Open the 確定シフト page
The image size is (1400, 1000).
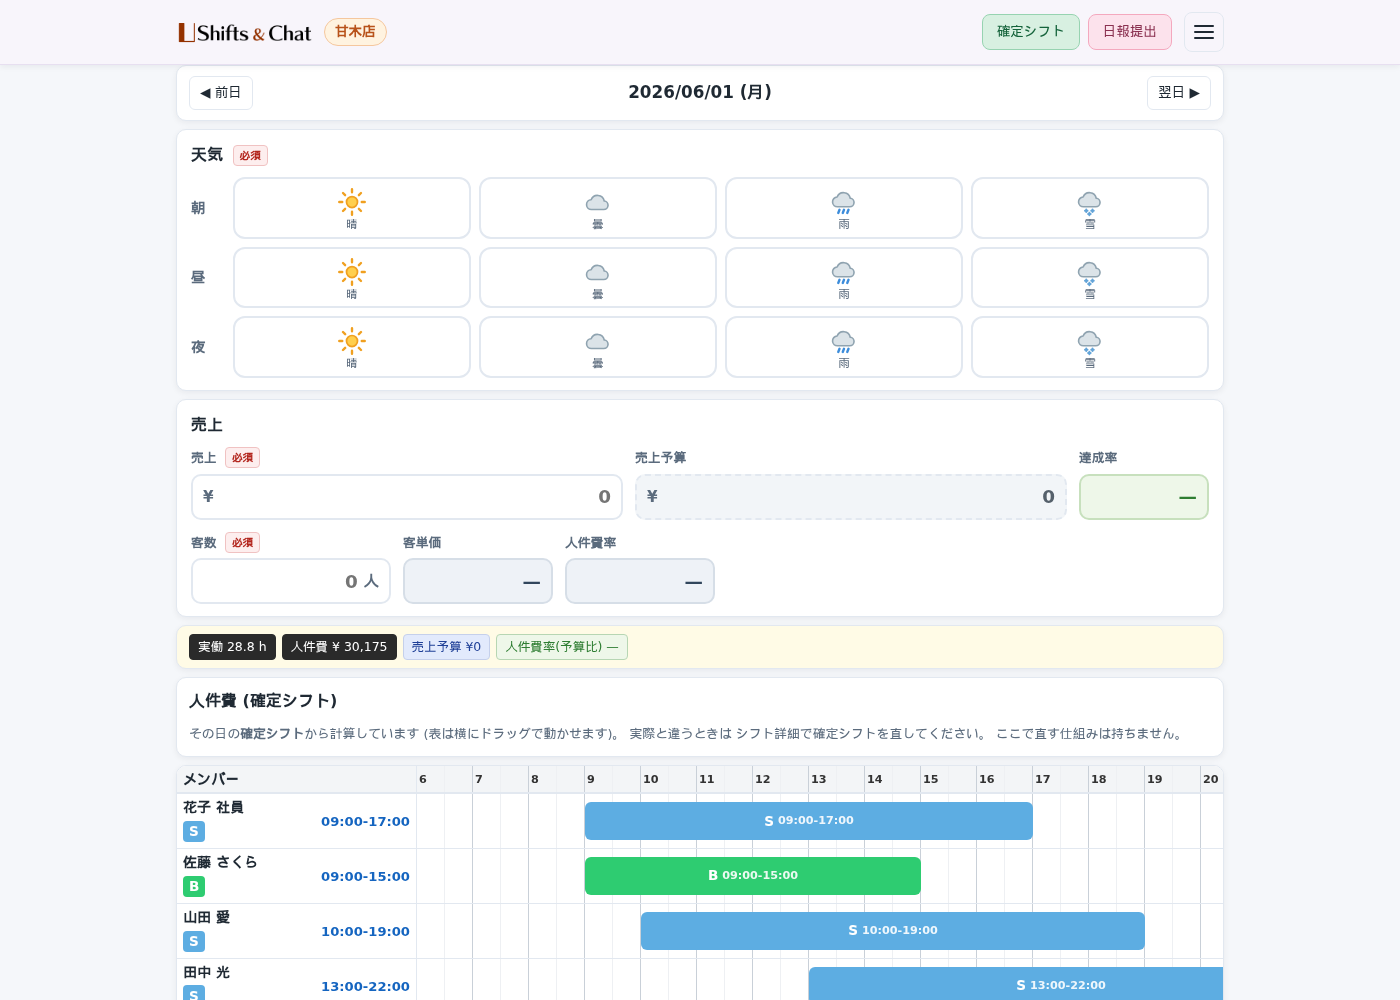point(1031,32)
